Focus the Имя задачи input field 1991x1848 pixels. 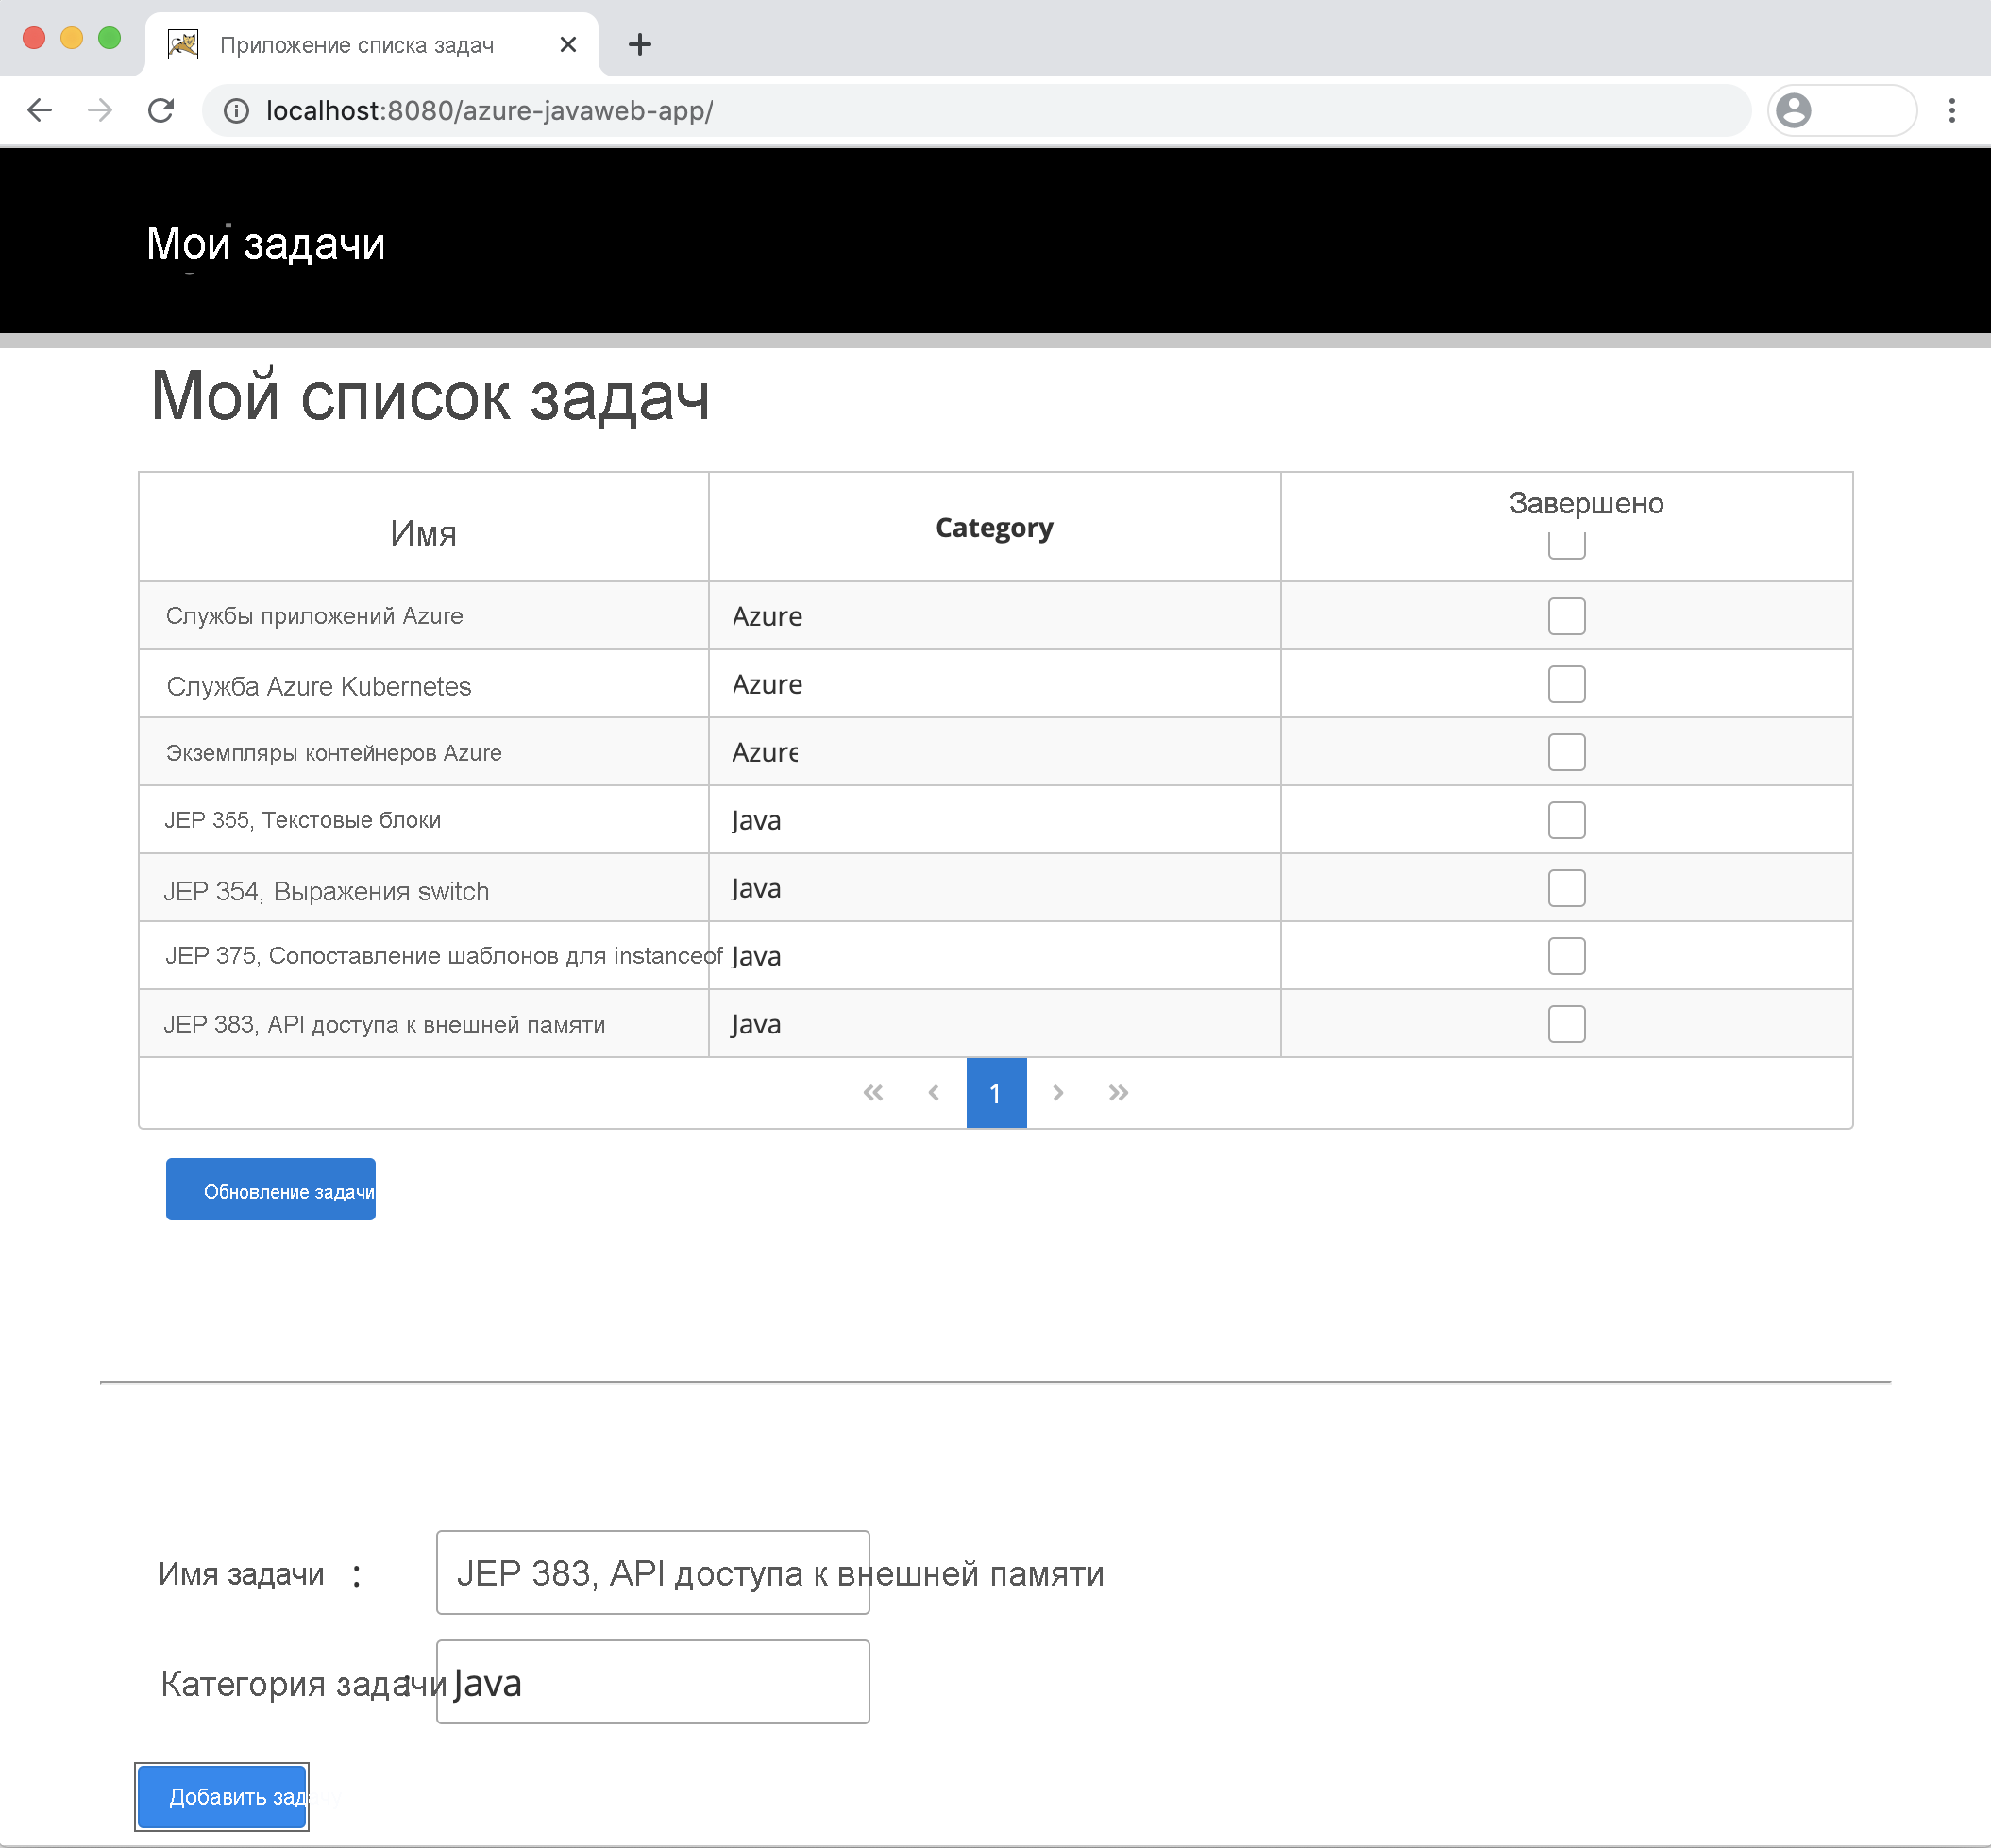click(x=653, y=1573)
